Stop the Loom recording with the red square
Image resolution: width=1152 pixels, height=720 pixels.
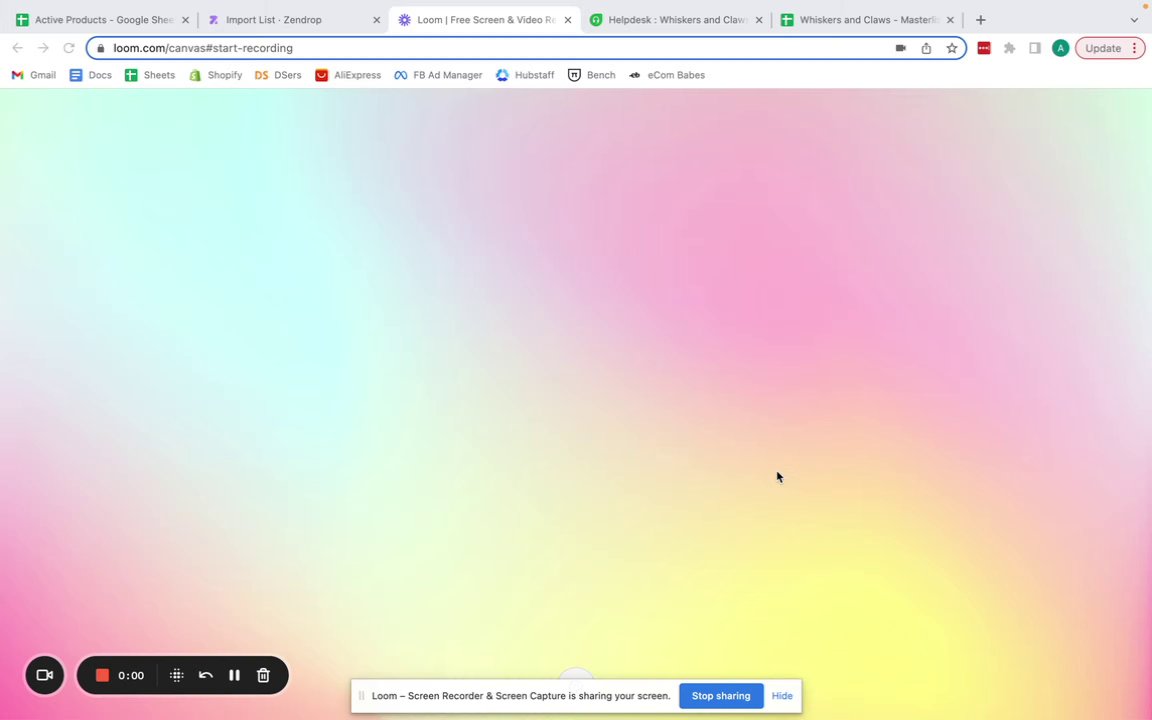pyautogui.click(x=102, y=675)
